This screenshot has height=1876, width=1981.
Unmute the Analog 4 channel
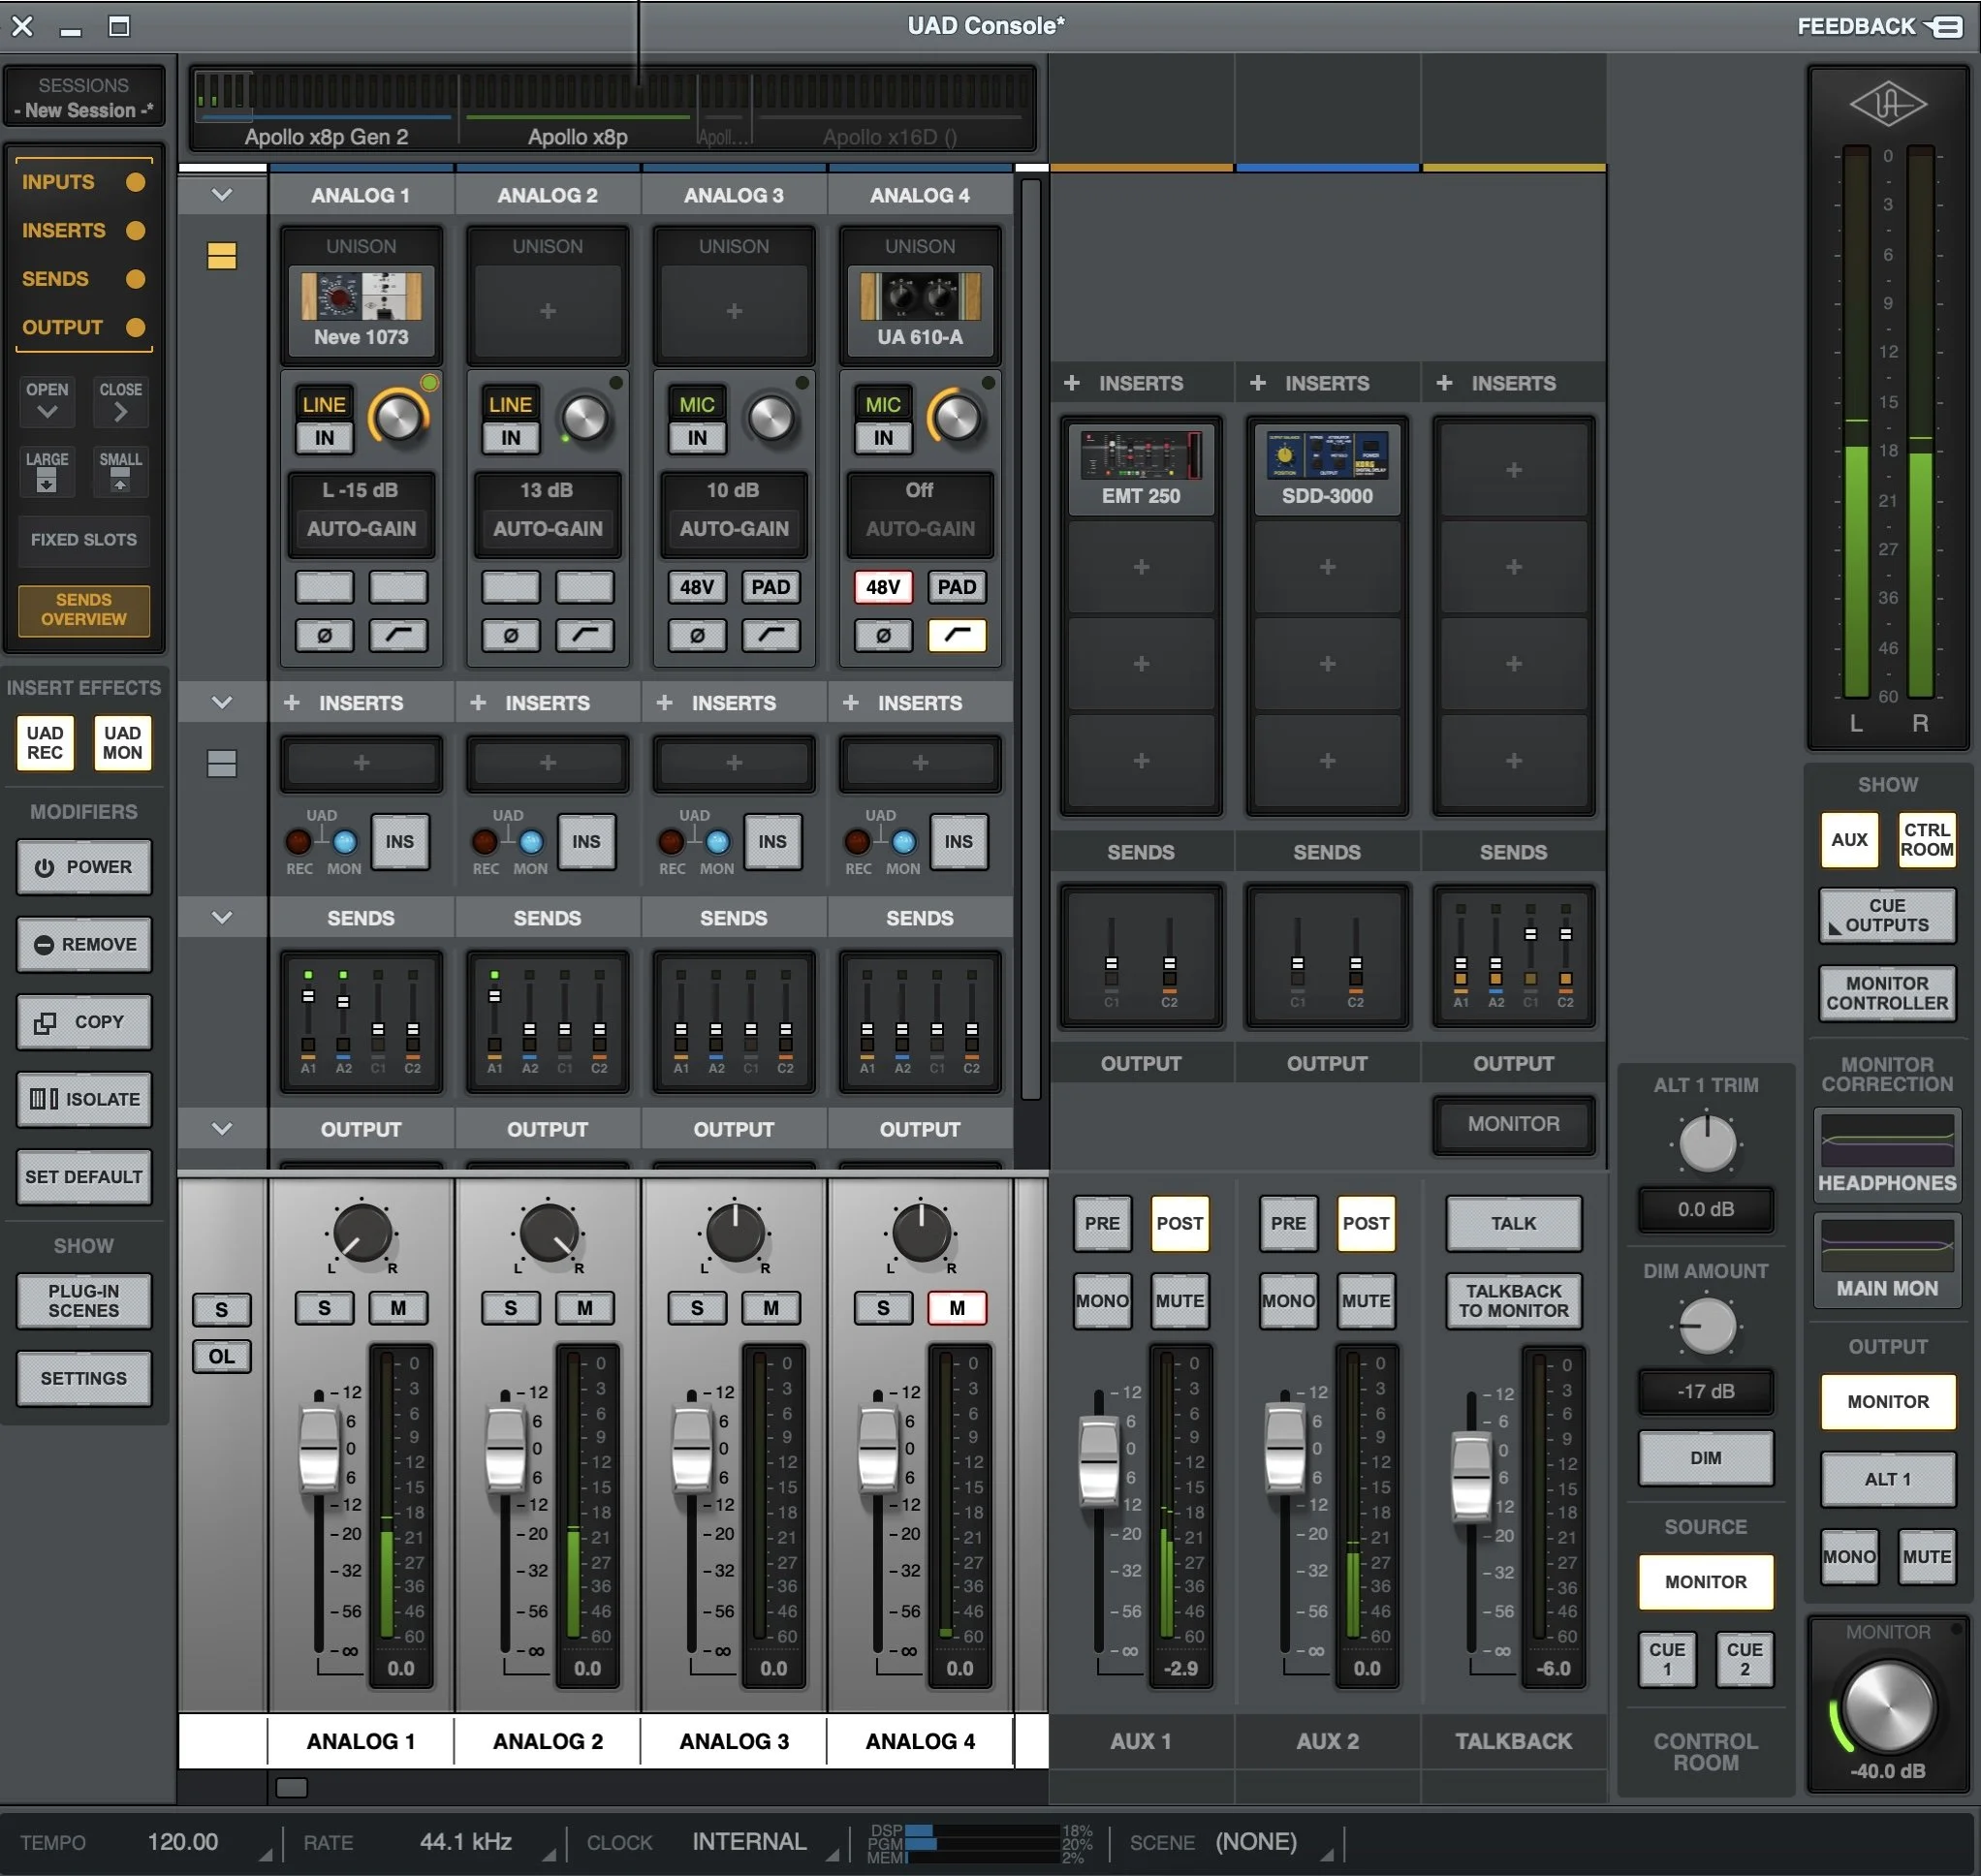tap(956, 1308)
